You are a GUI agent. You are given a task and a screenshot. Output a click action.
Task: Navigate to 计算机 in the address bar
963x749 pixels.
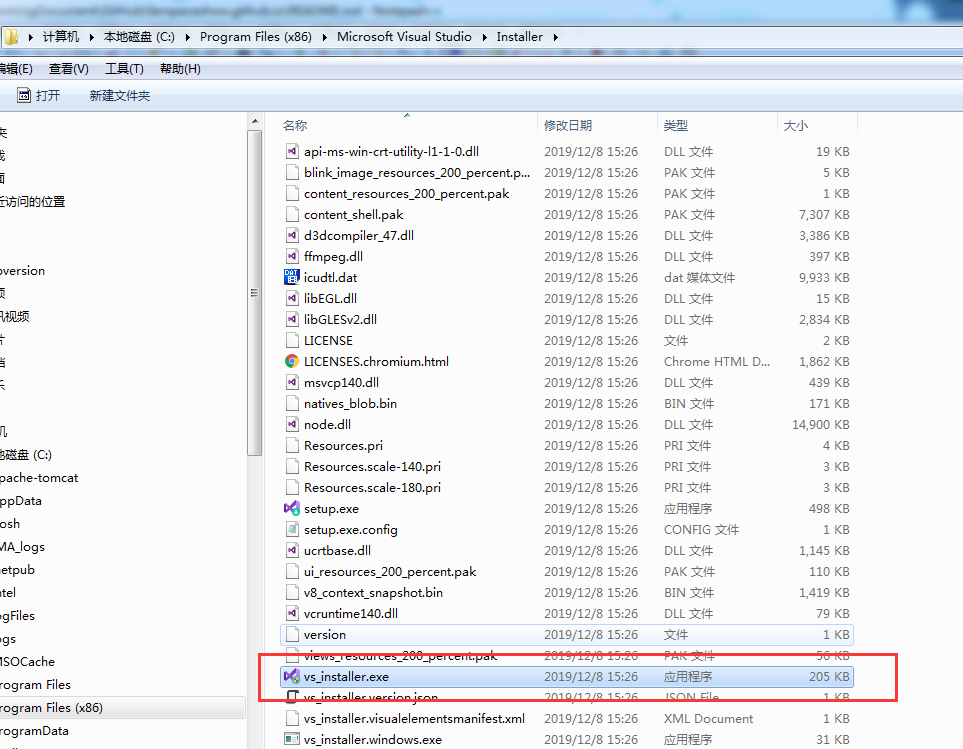[x=61, y=37]
